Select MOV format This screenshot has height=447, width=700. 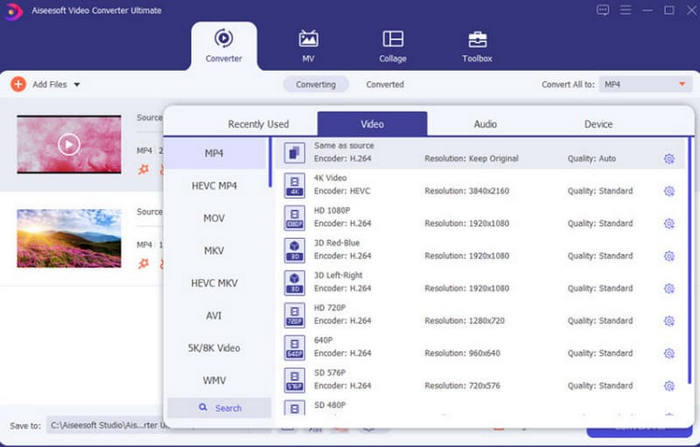214,218
